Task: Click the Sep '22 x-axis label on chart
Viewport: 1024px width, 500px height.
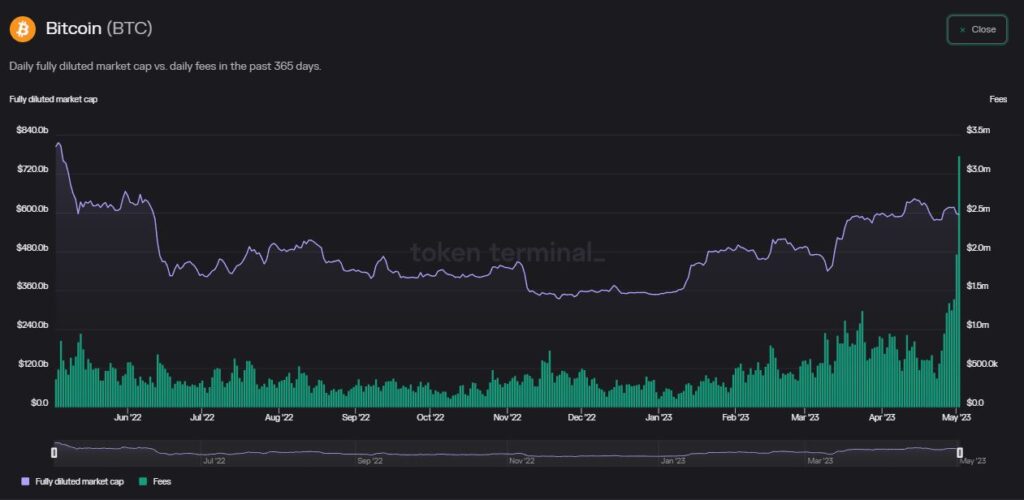Action: click(x=356, y=418)
